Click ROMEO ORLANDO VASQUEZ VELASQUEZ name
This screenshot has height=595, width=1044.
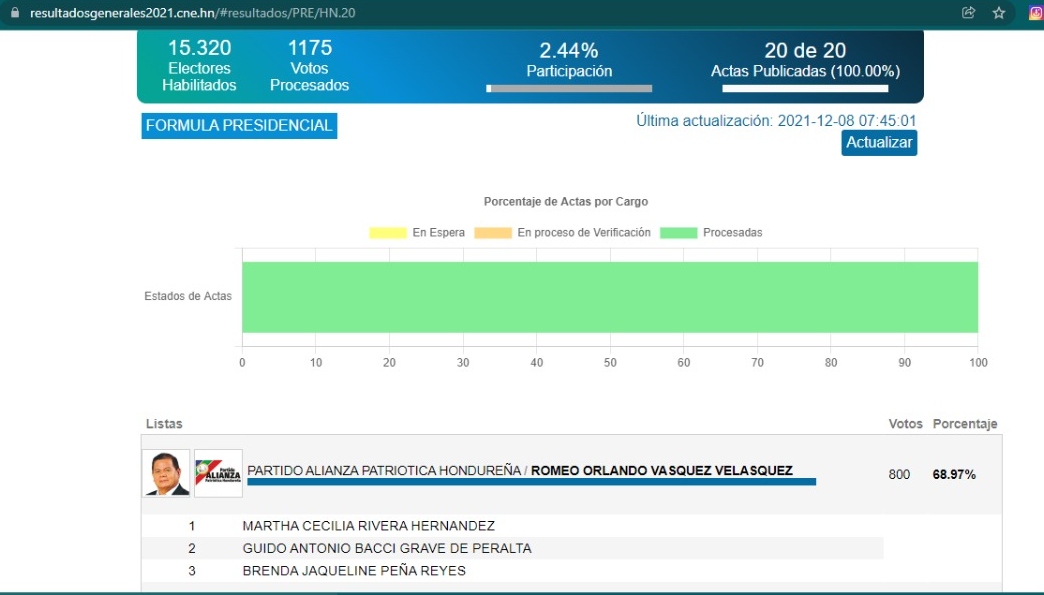click(x=662, y=471)
